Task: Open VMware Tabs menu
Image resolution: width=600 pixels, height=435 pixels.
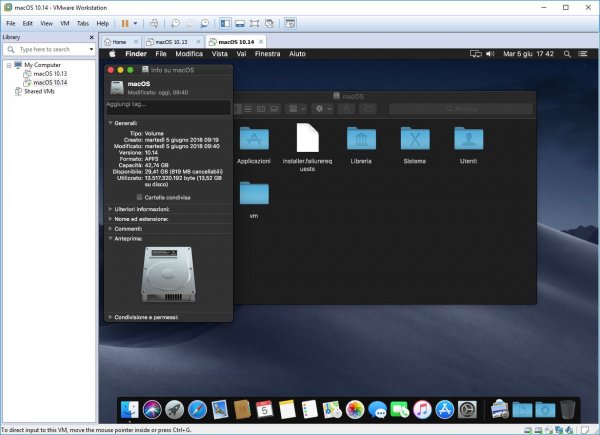Action: [x=83, y=23]
